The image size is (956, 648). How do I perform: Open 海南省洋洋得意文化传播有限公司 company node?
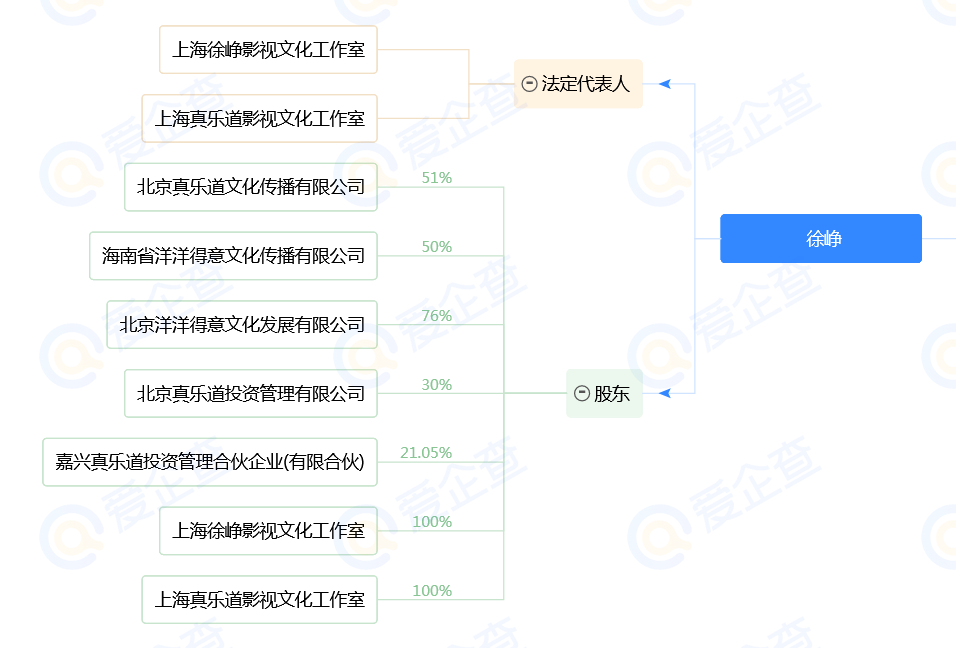233,256
